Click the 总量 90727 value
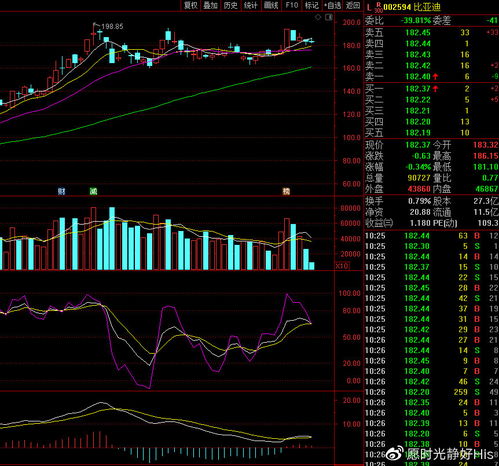 (x=419, y=178)
